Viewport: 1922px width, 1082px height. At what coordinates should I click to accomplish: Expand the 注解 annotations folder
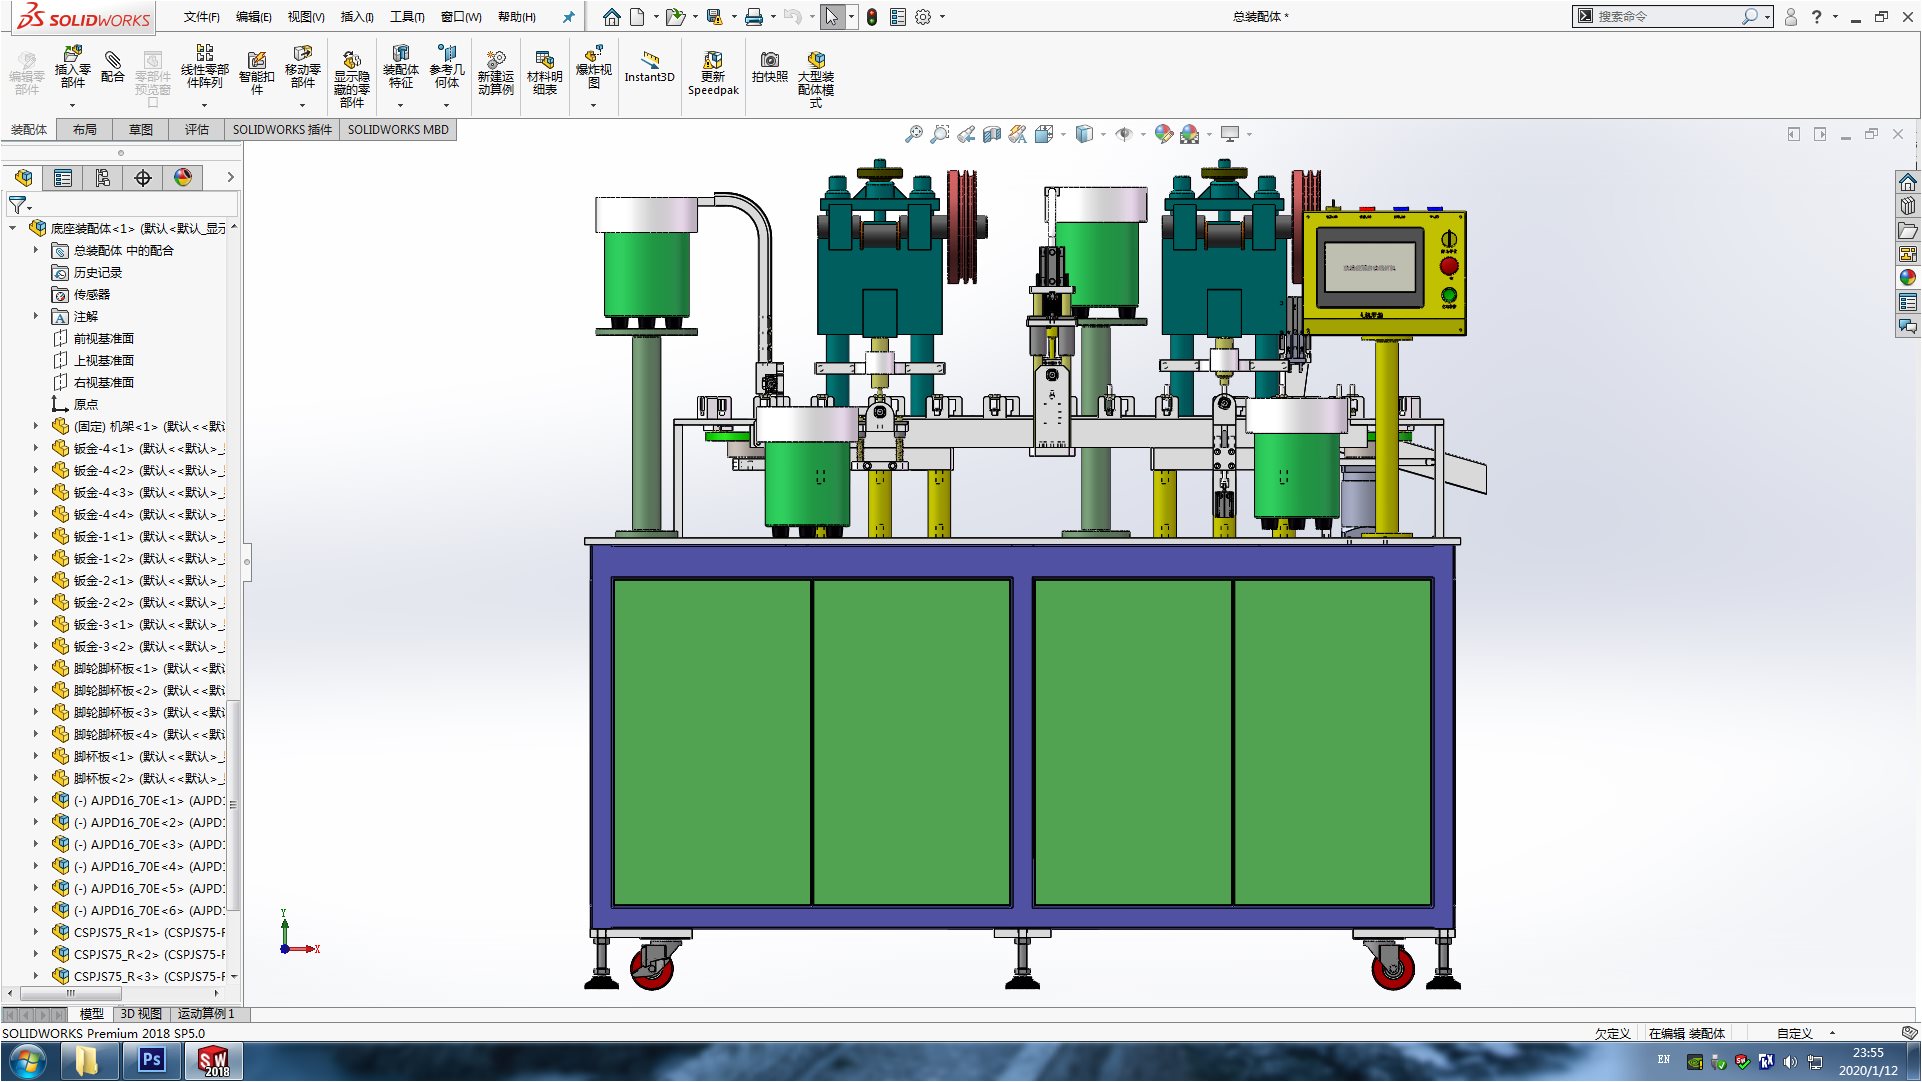pos(36,317)
